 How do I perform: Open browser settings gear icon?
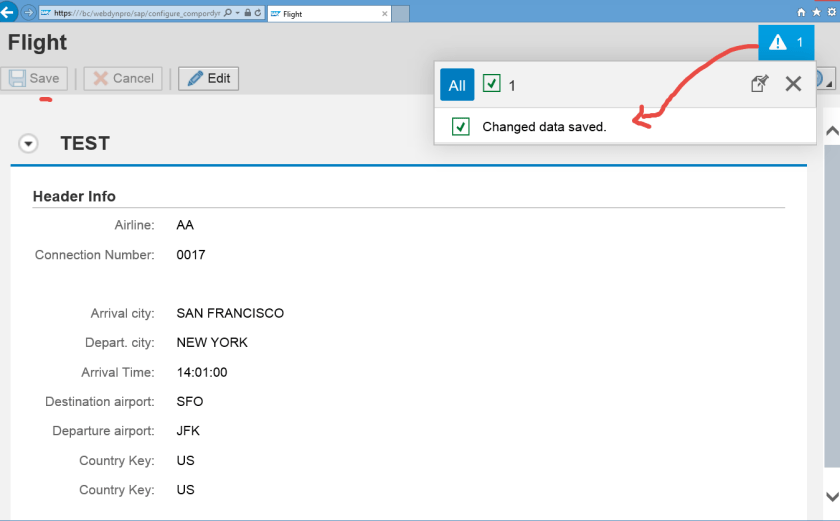tap(832, 12)
